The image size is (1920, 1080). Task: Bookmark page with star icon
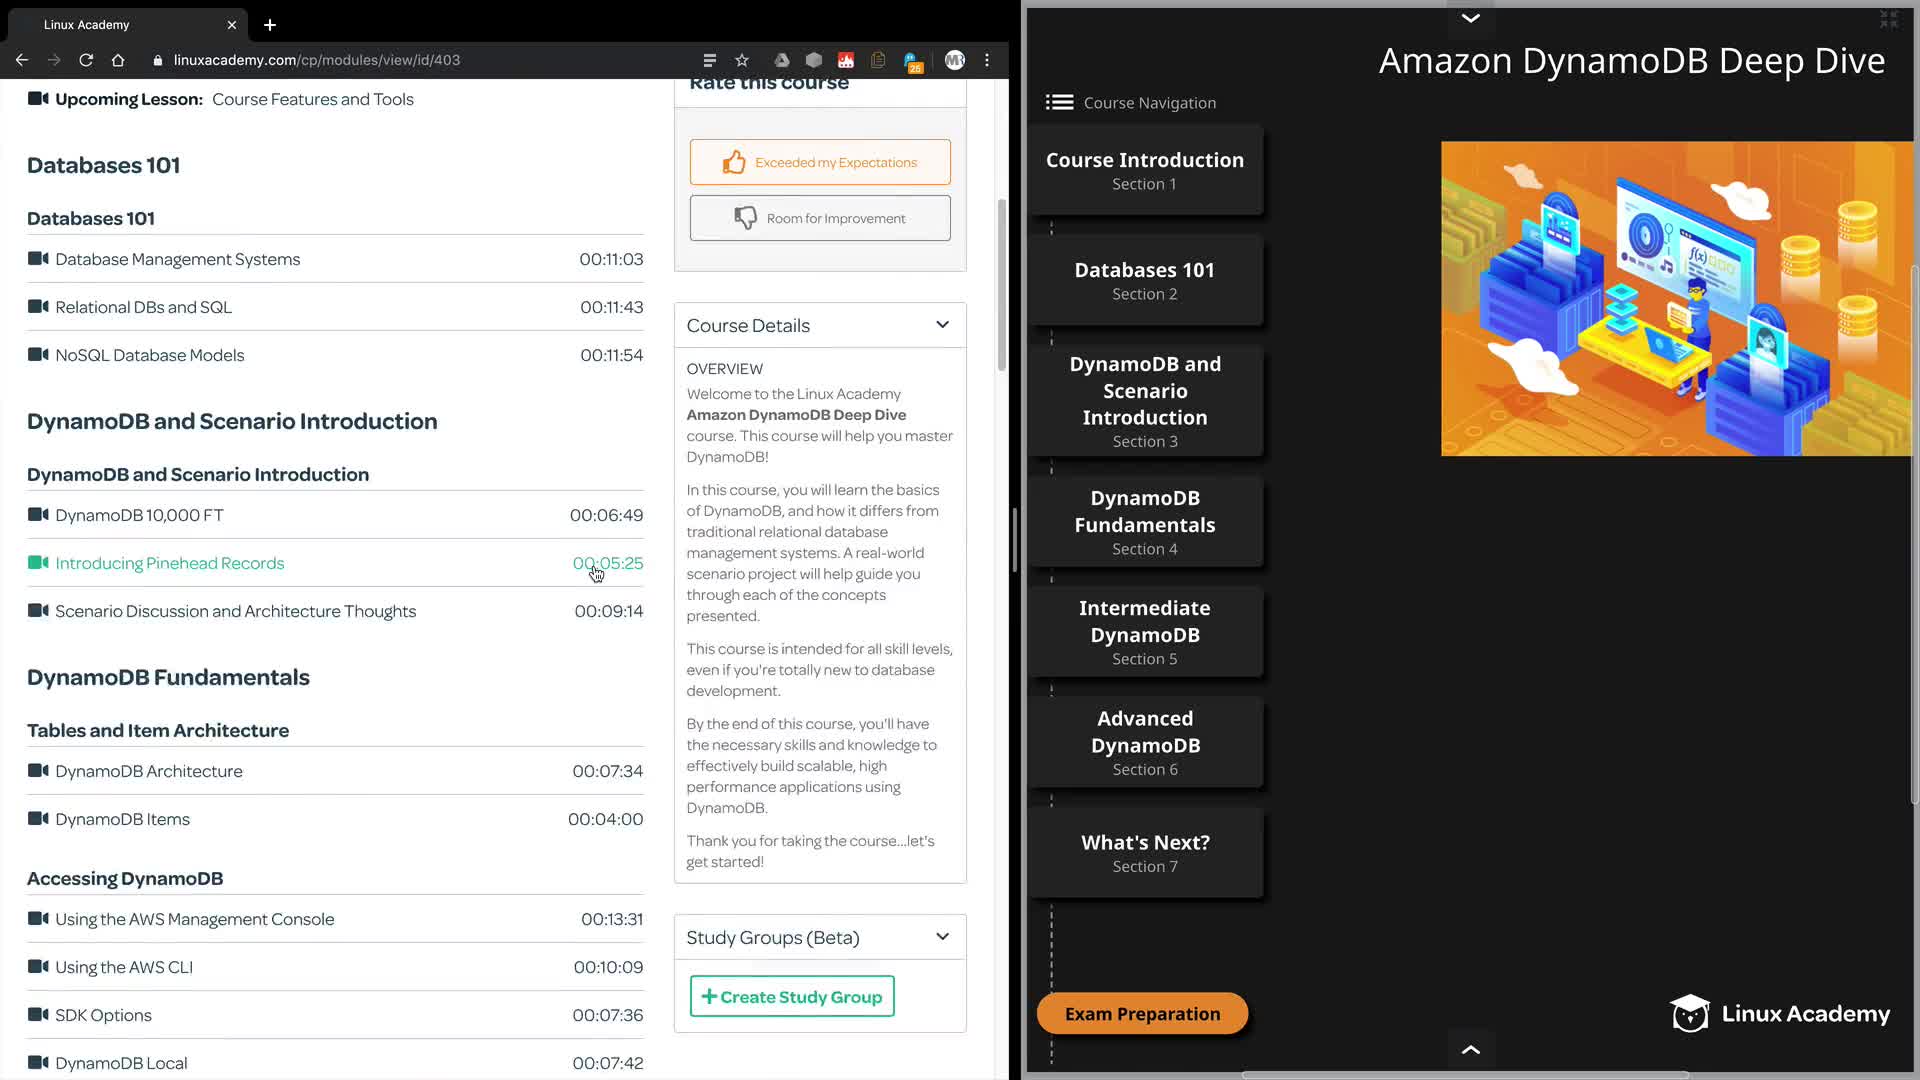tap(742, 60)
